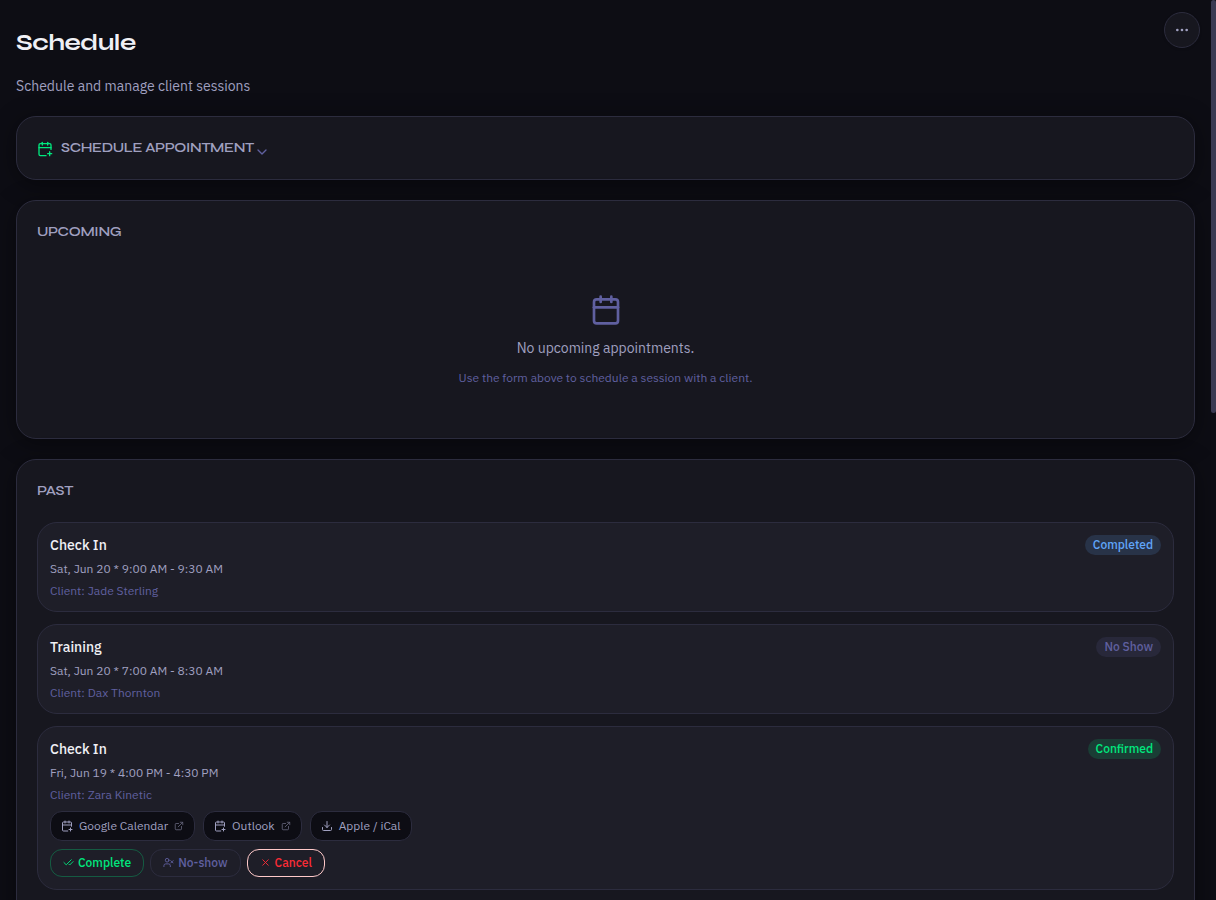Screen dimensions: 1216x900
Task: Click the person icon on No-show button
Action: coord(168,863)
